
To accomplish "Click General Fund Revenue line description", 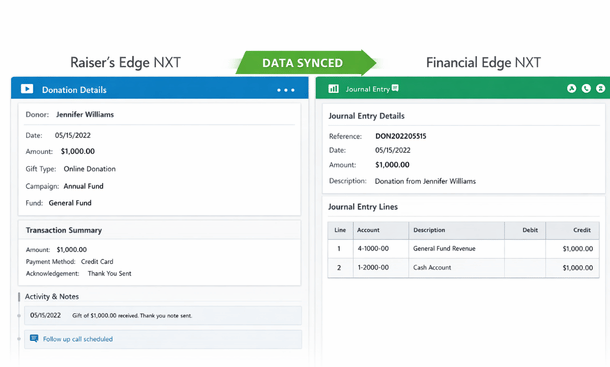I will tap(444, 249).
